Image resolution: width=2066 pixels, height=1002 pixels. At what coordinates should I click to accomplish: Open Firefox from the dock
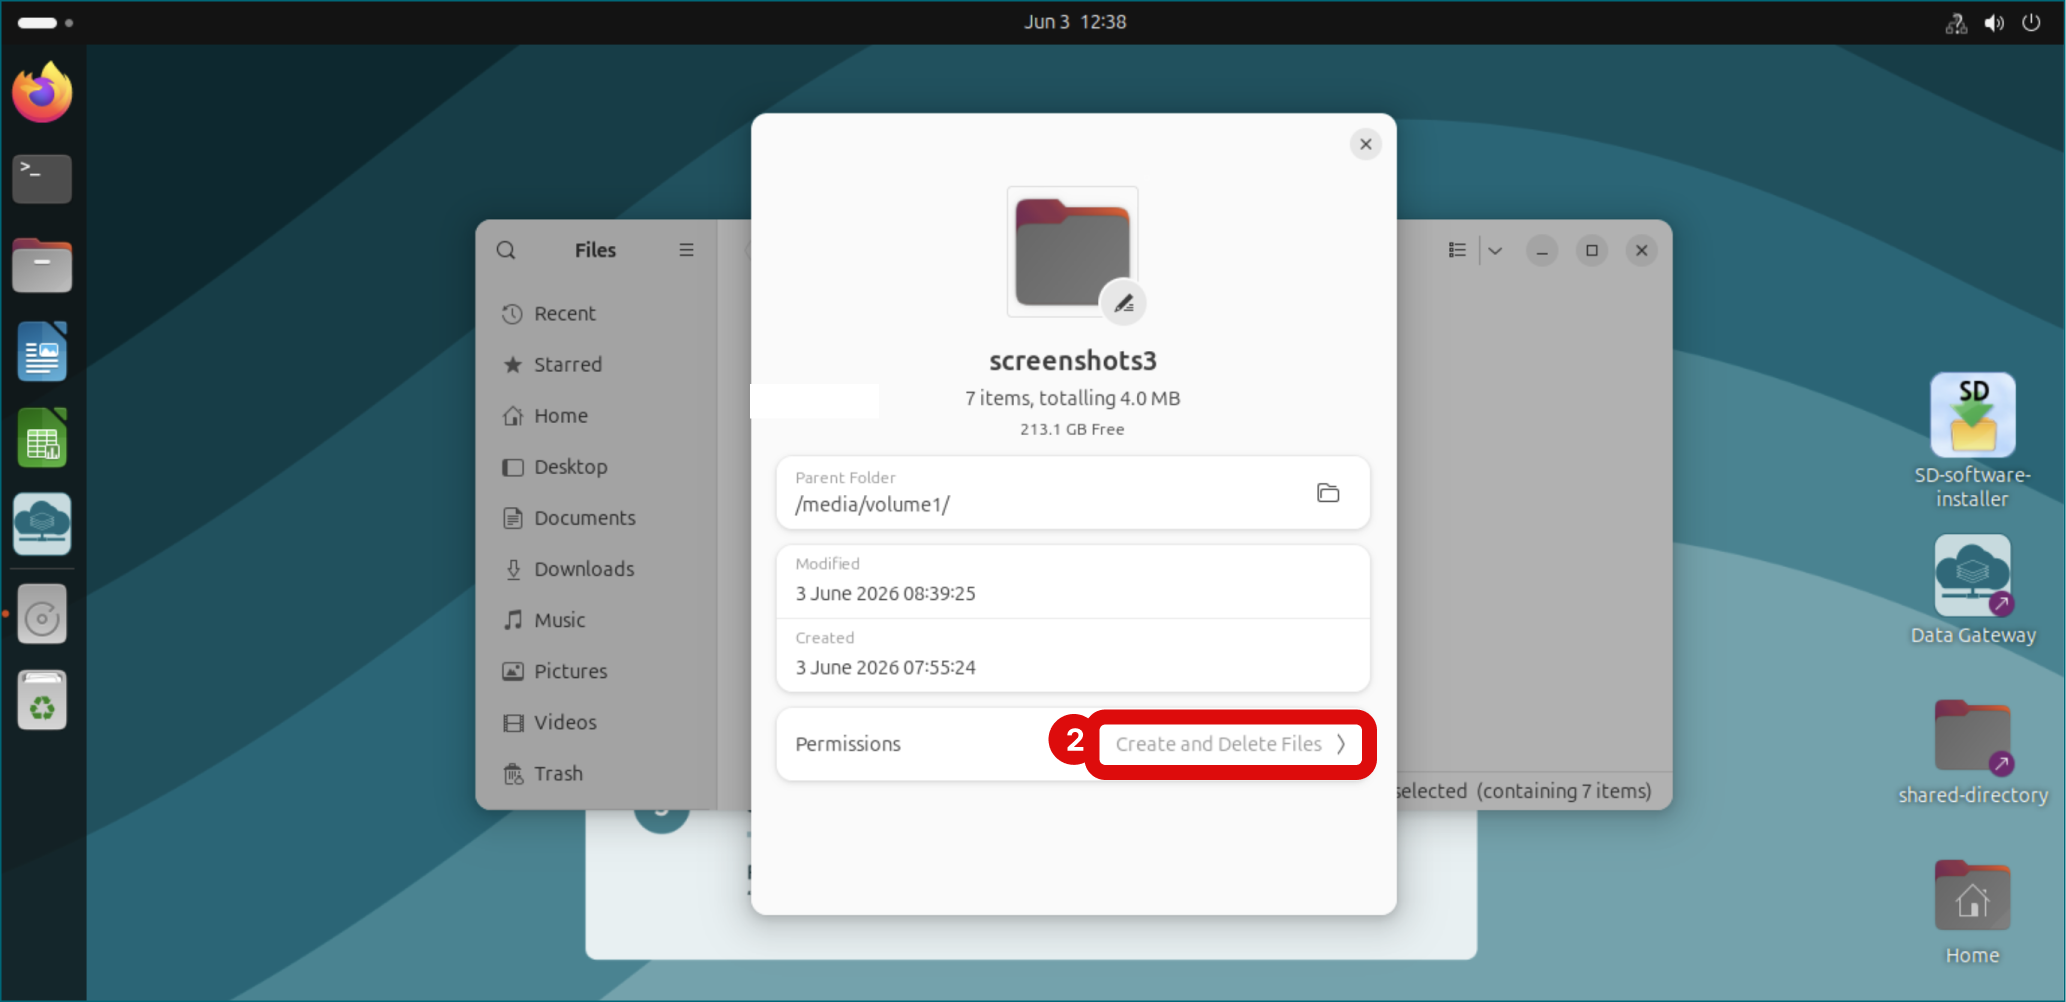pos(42,93)
